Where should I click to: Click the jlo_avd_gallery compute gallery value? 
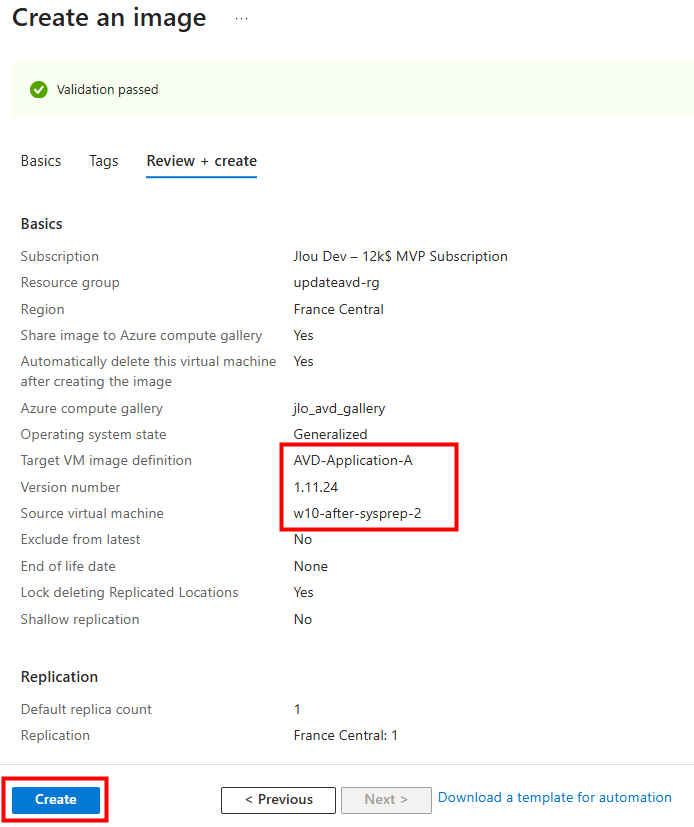tap(339, 408)
